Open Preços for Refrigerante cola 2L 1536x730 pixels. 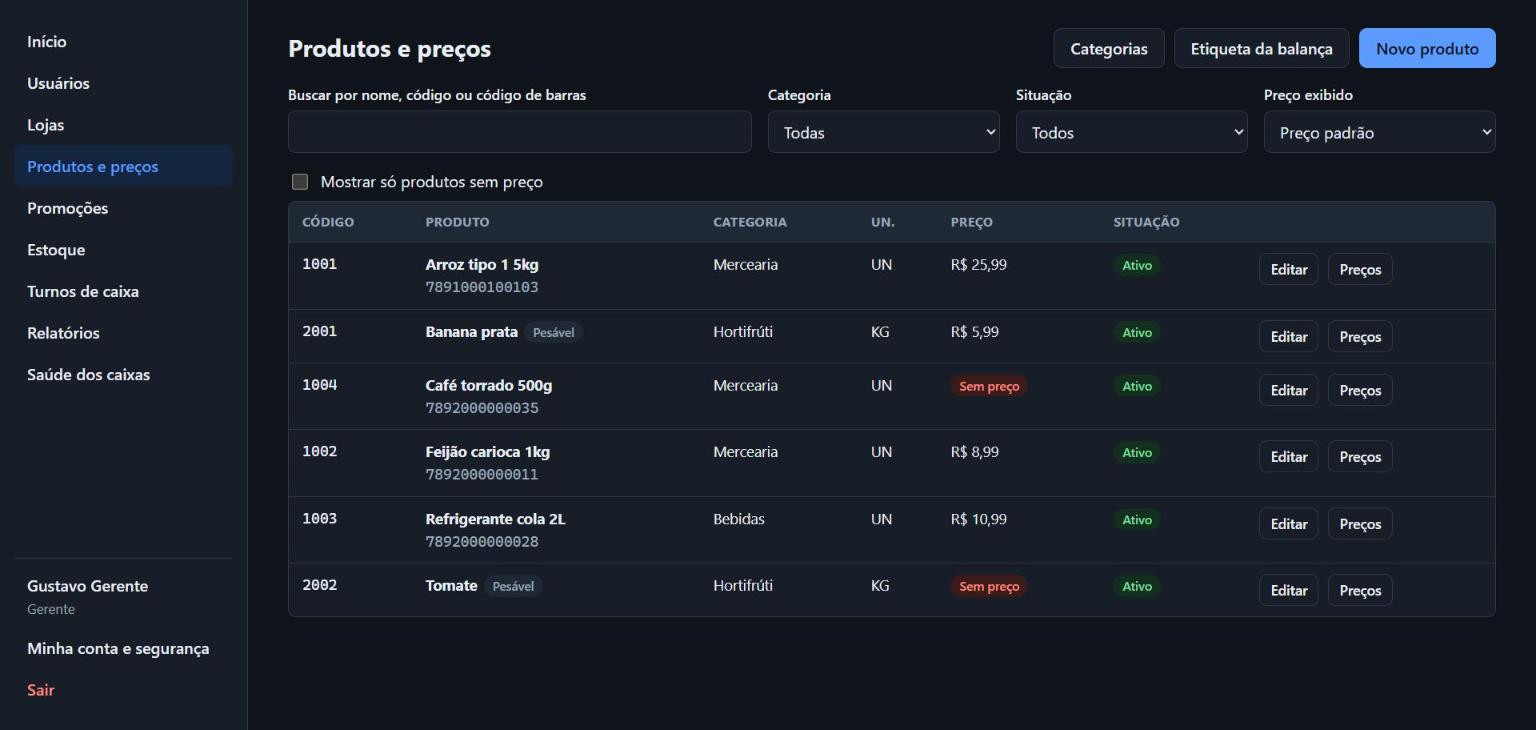[x=1360, y=523]
